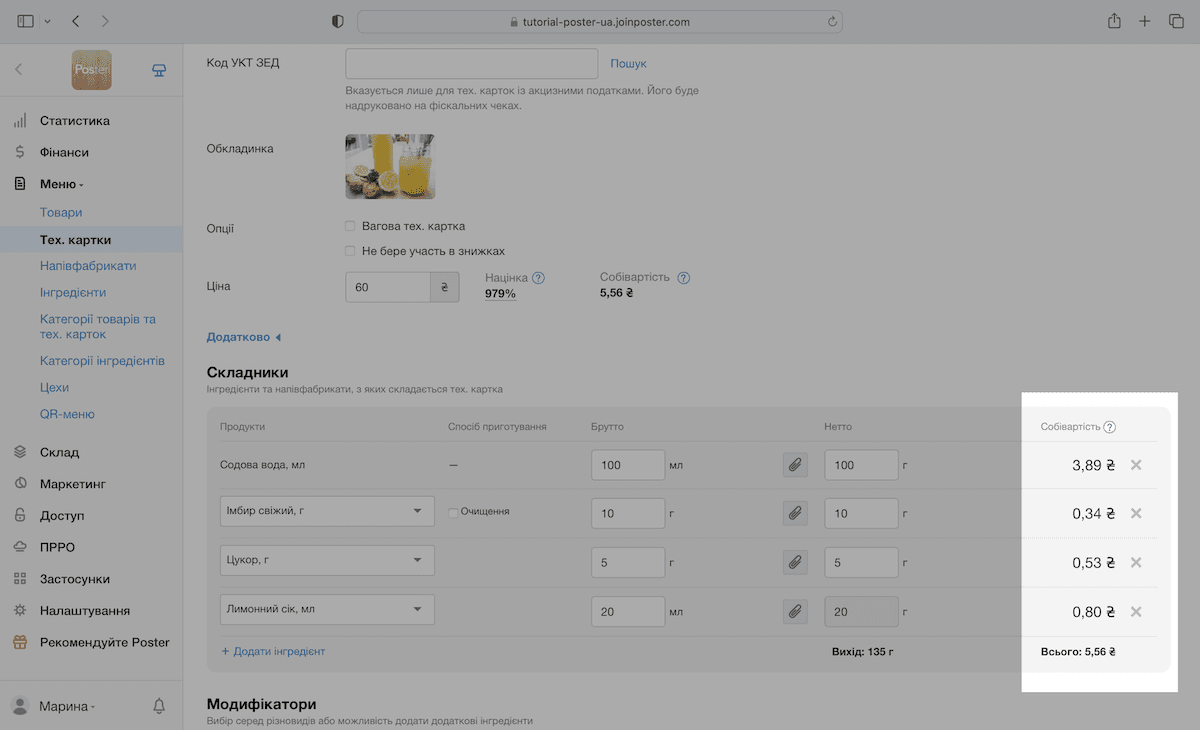Click the Пошук link next to code field
Screen dimensions: 1200x730
(629, 64)
